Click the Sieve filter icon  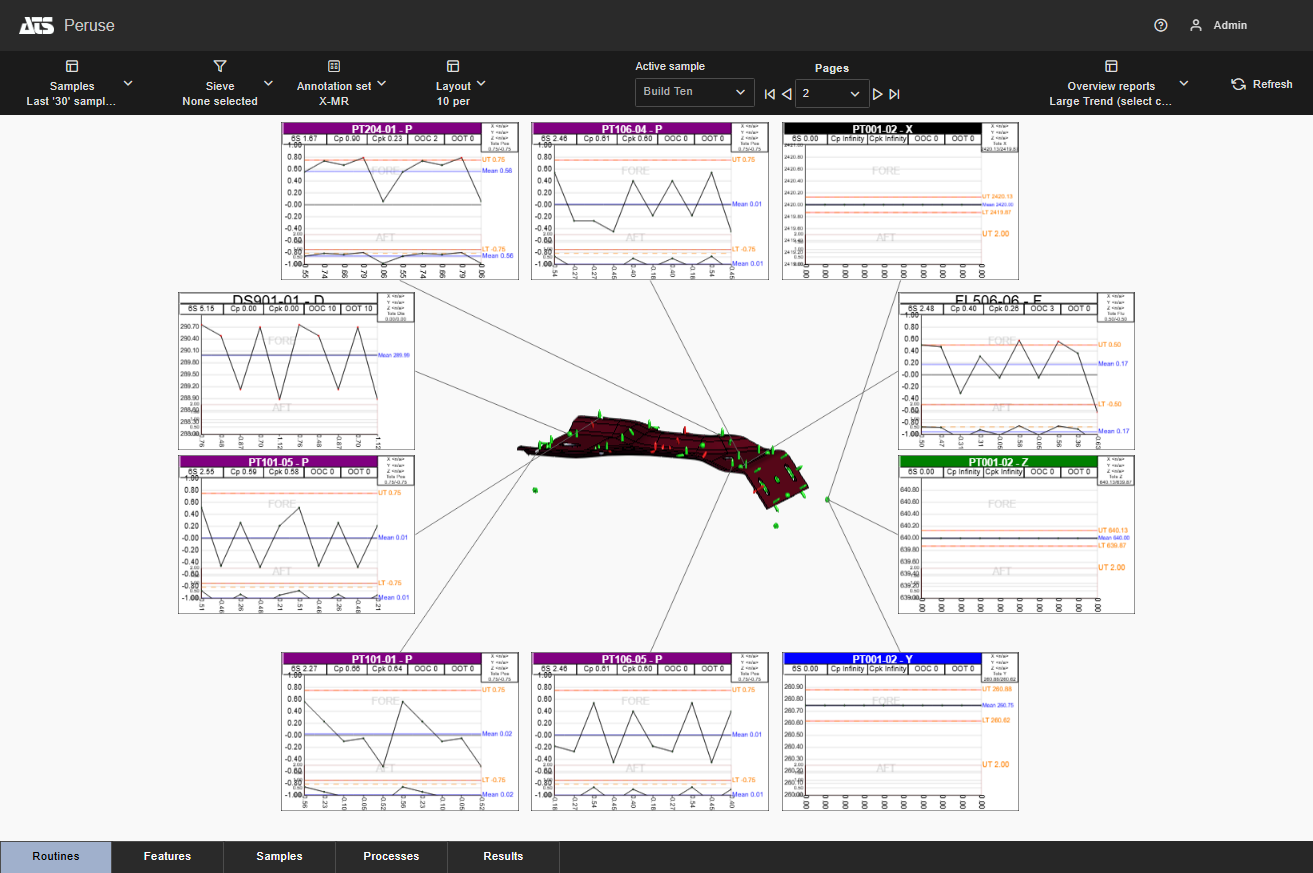pyautogui.click(x=220, y=66)
